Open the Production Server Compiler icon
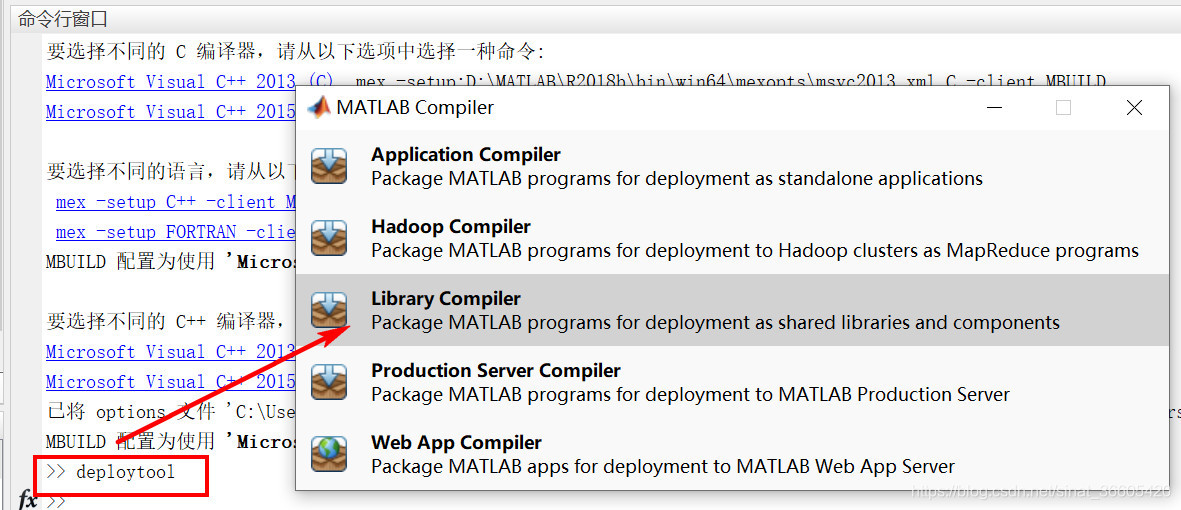Image resolution: width=1181 pixels, height=510 pixels. point(329,382)
